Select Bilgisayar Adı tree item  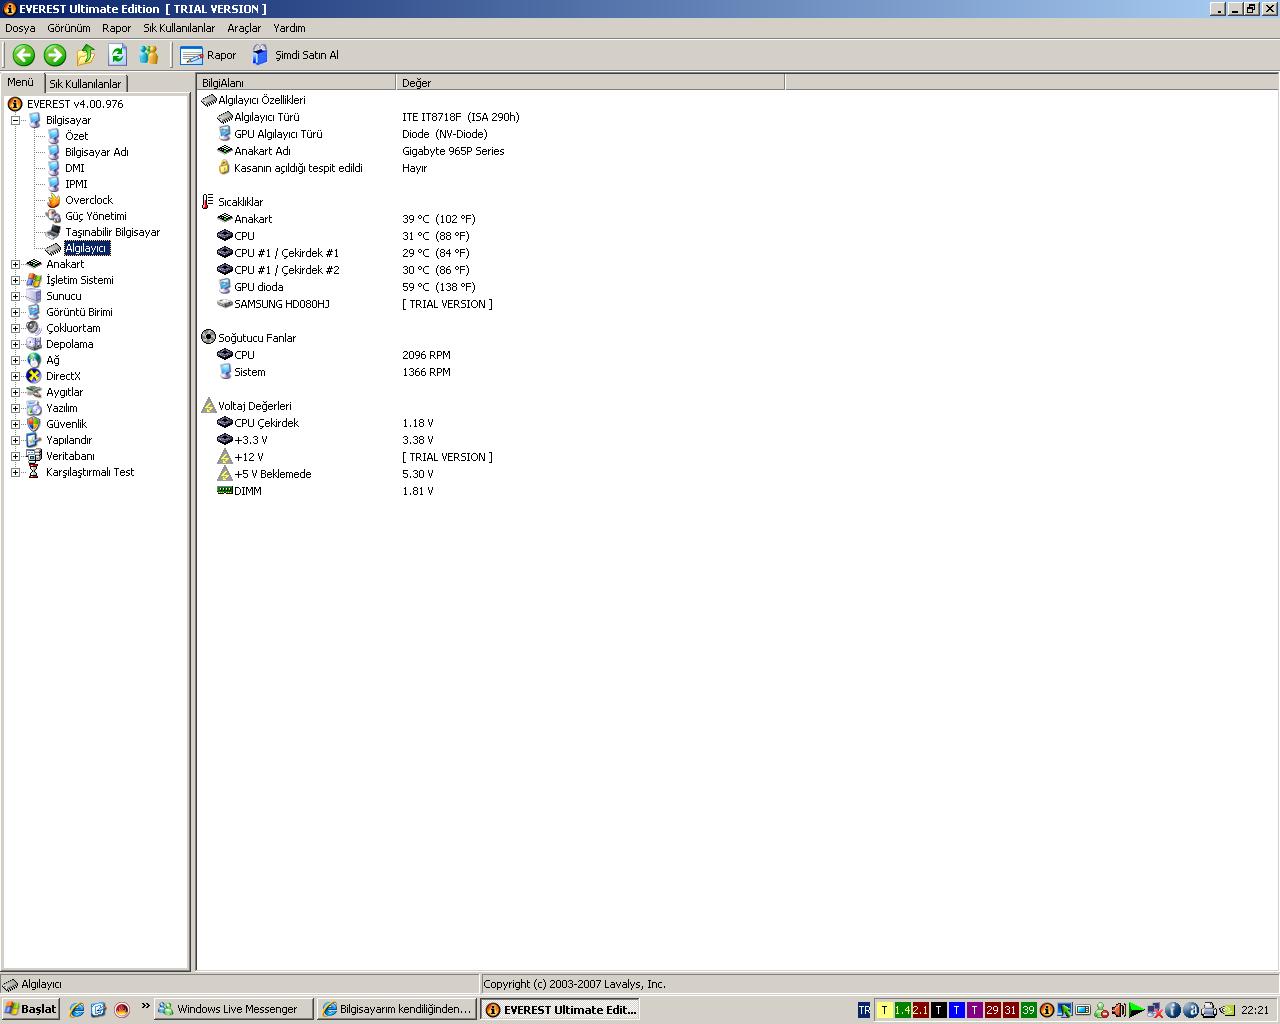97,152
